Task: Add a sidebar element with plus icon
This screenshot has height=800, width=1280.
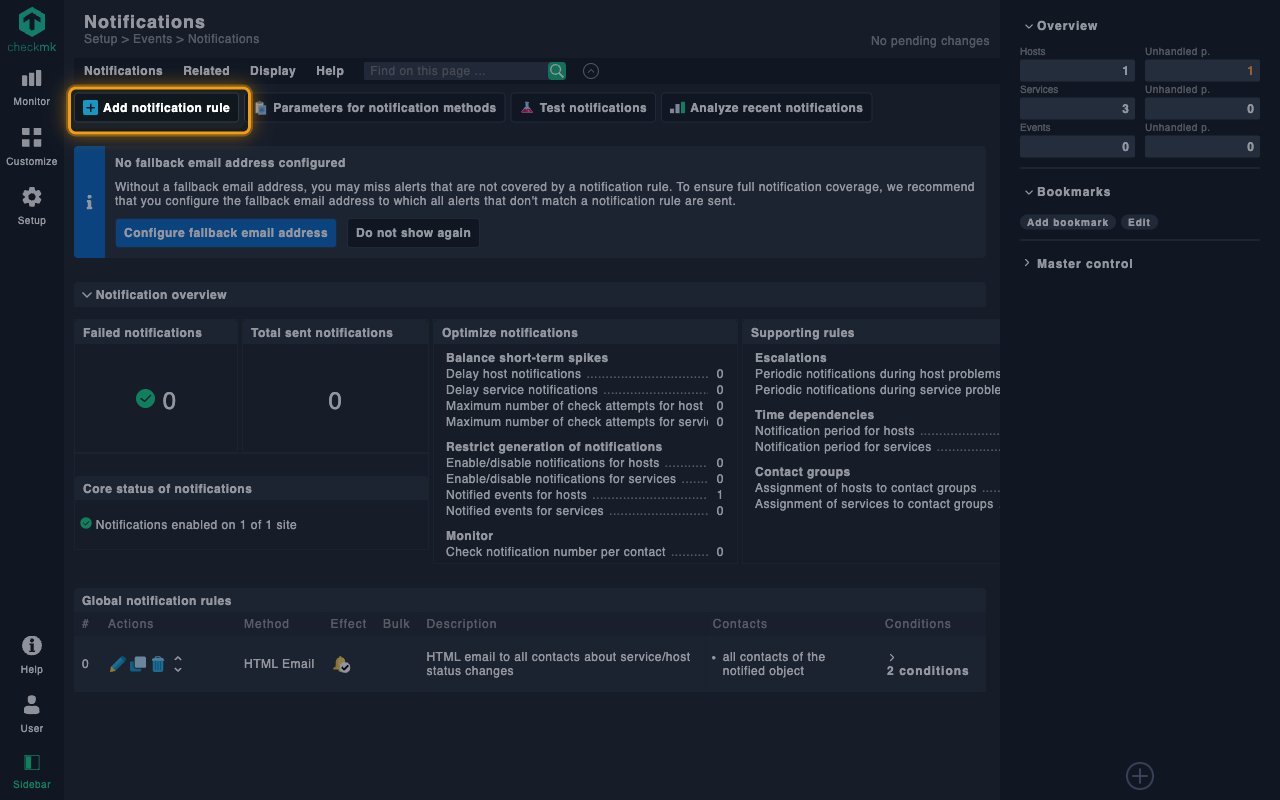Action: click(1140, 776)
